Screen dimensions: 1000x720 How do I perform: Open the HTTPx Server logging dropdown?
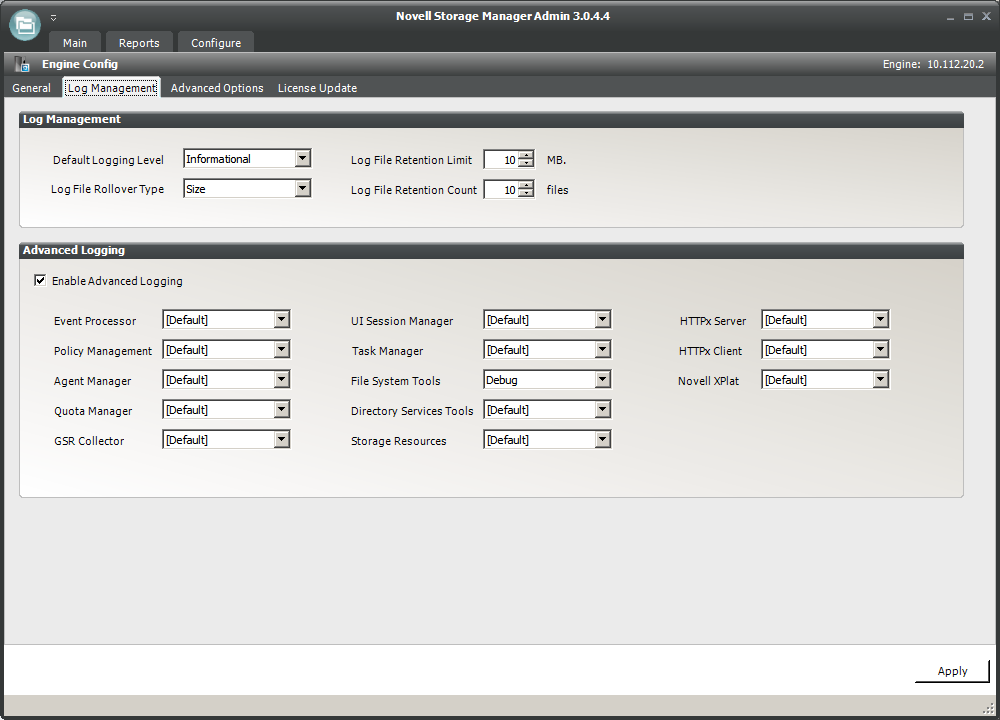click(881, 320)
